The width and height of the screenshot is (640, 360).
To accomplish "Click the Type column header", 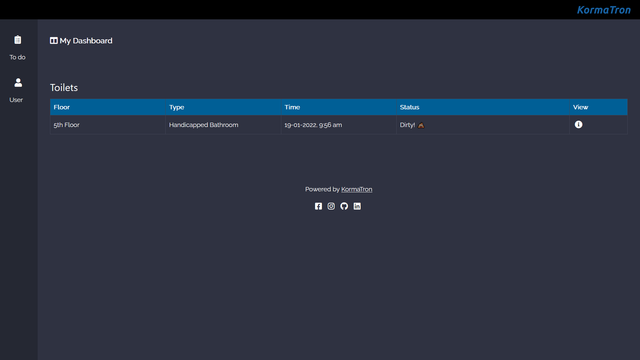I will [x=223, y=107].
